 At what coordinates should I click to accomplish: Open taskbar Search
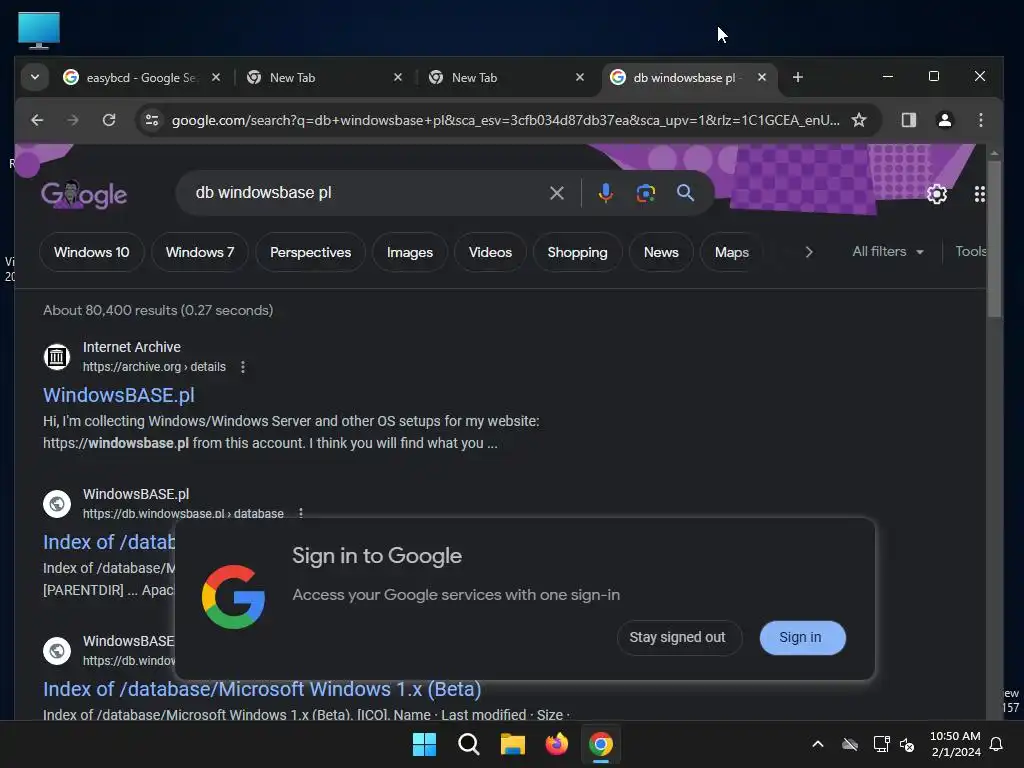coord(468,744)
